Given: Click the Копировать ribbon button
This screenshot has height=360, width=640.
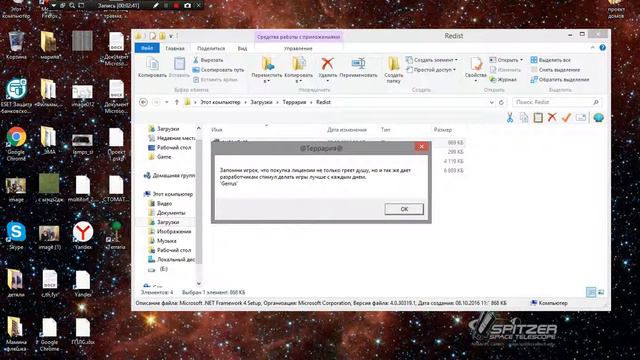Looking at the screenshot, I should (x=152, y=67).
